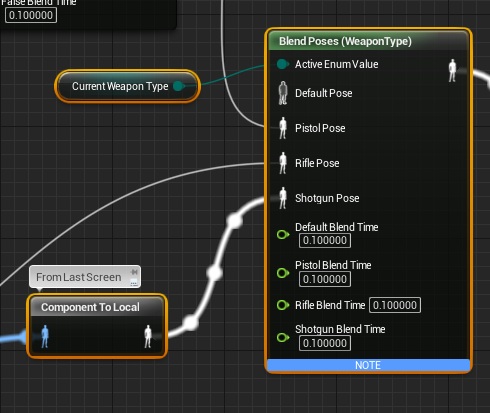Click Component To Local white output pin
The height and width of the screenshot is (413, 490).
pos(148,337)
